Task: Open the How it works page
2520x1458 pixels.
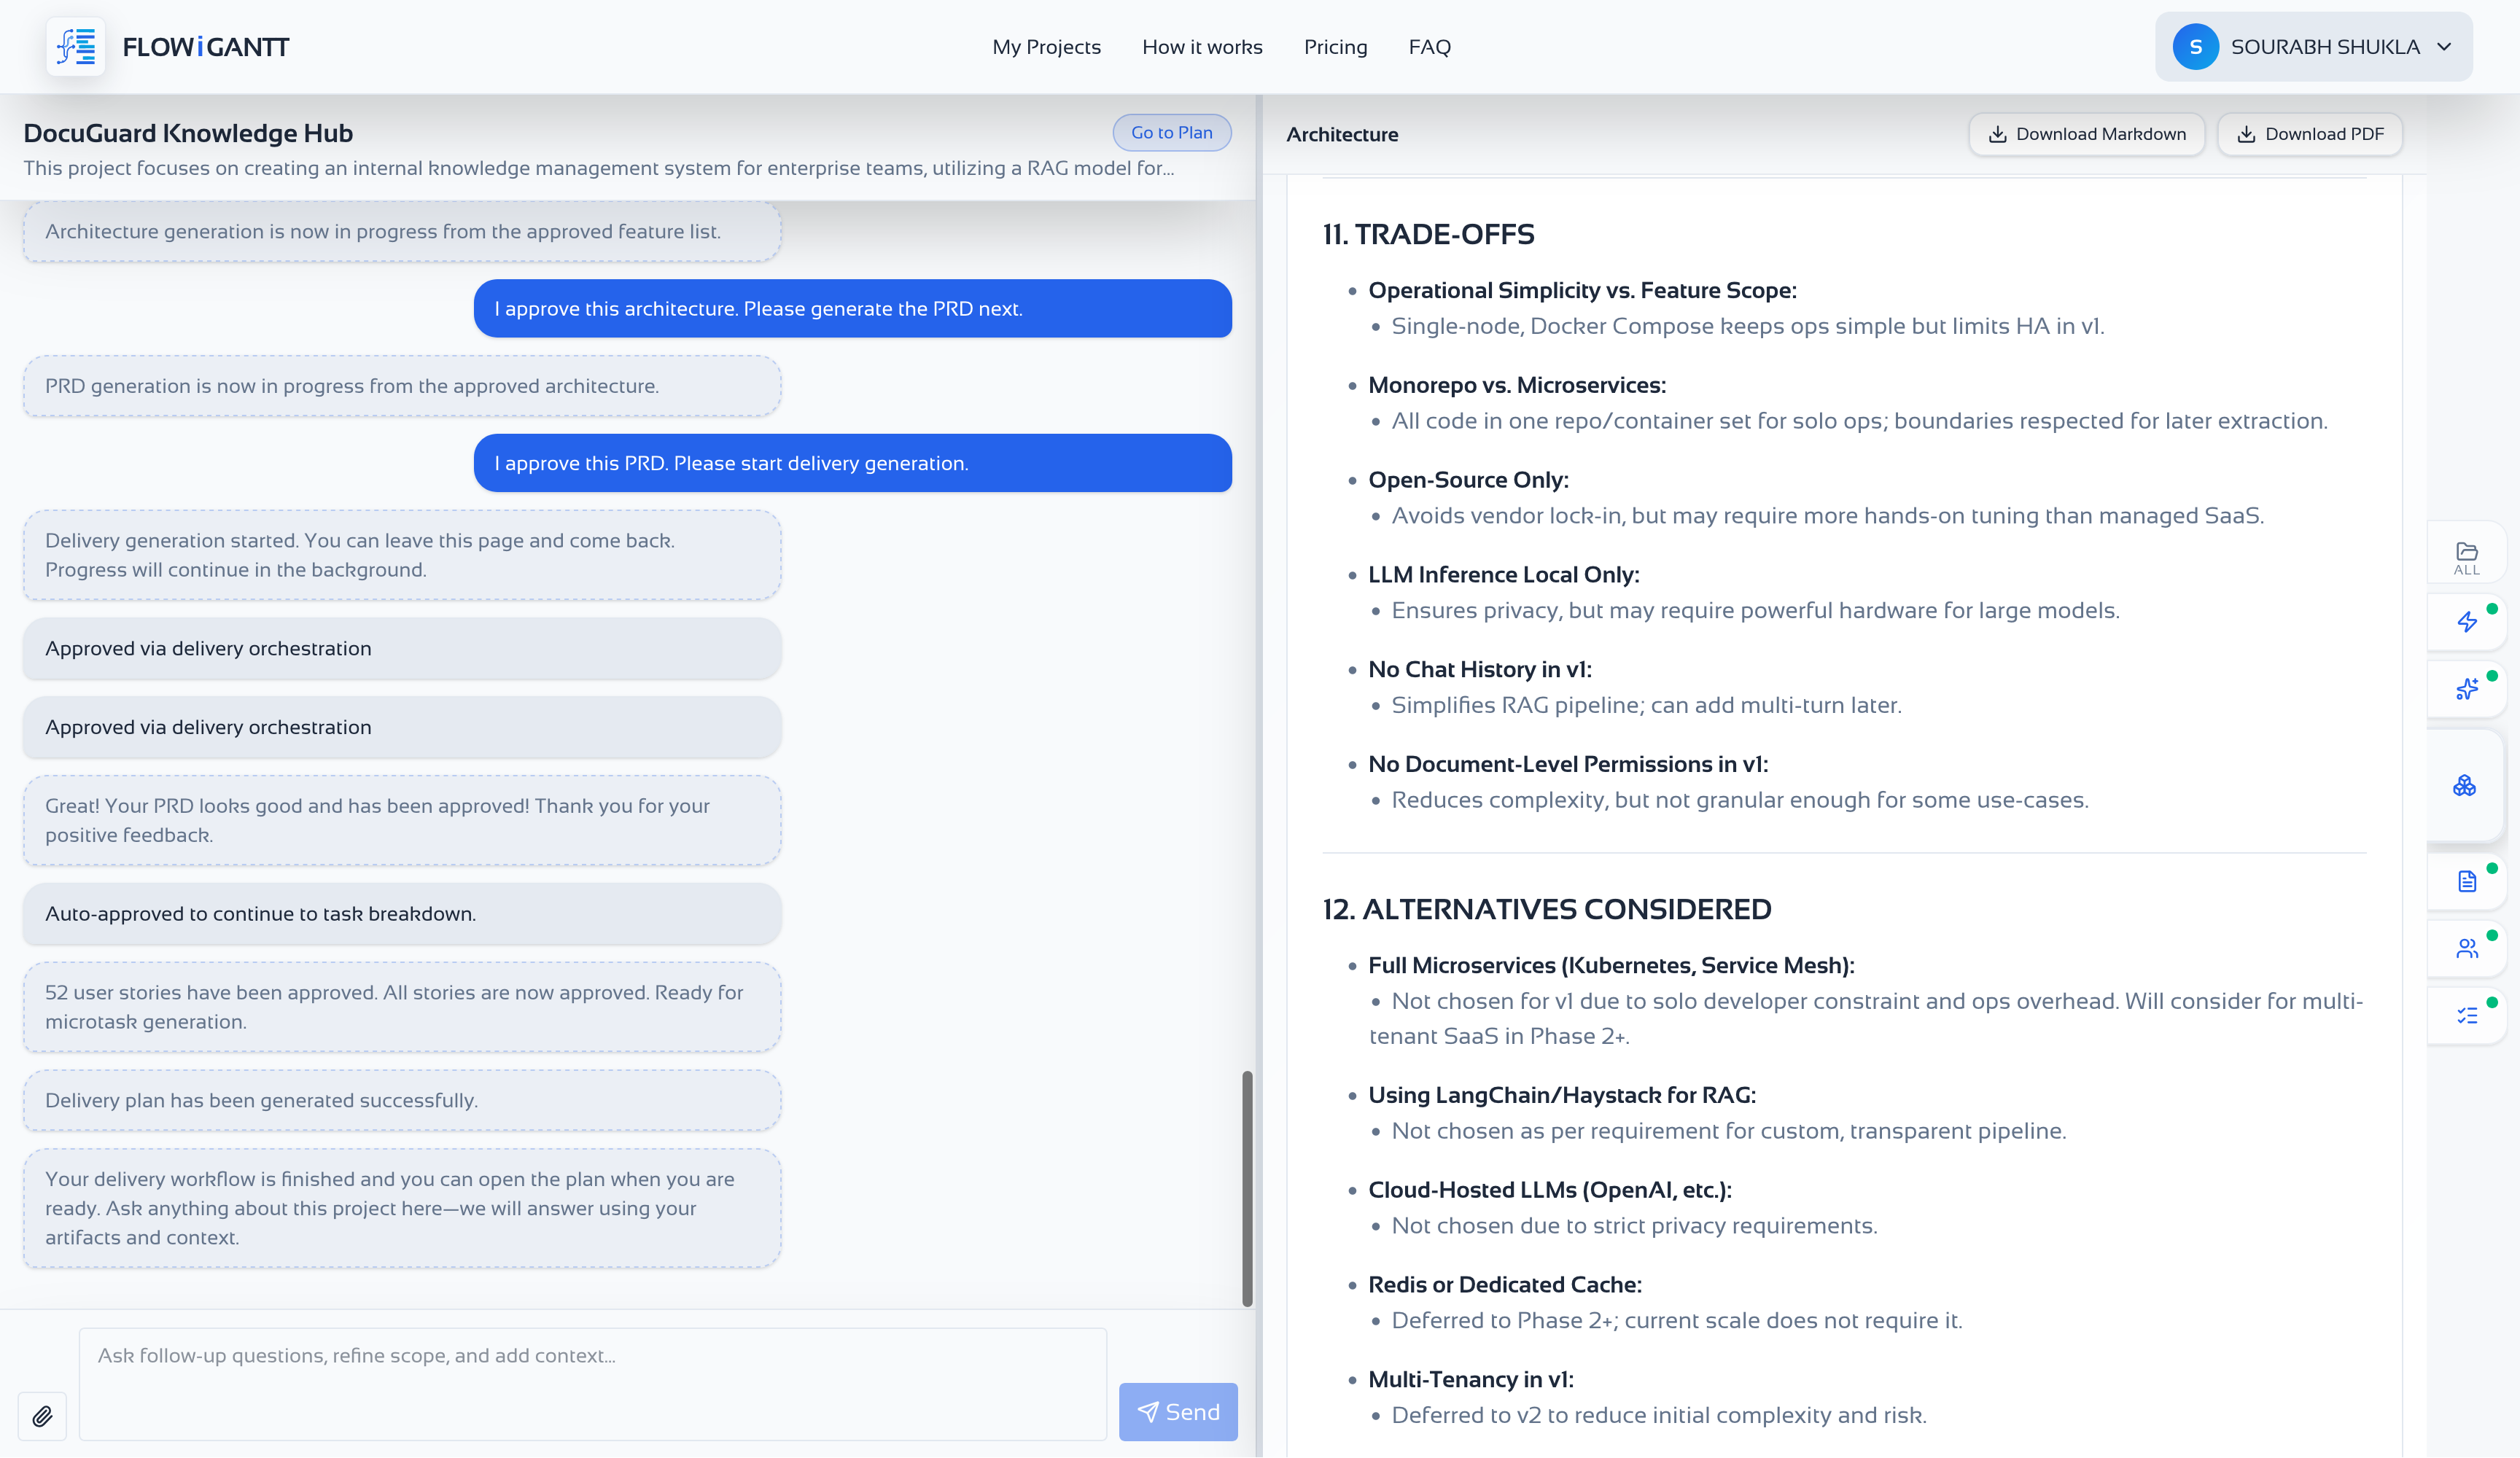Action: click(1202, 47)
